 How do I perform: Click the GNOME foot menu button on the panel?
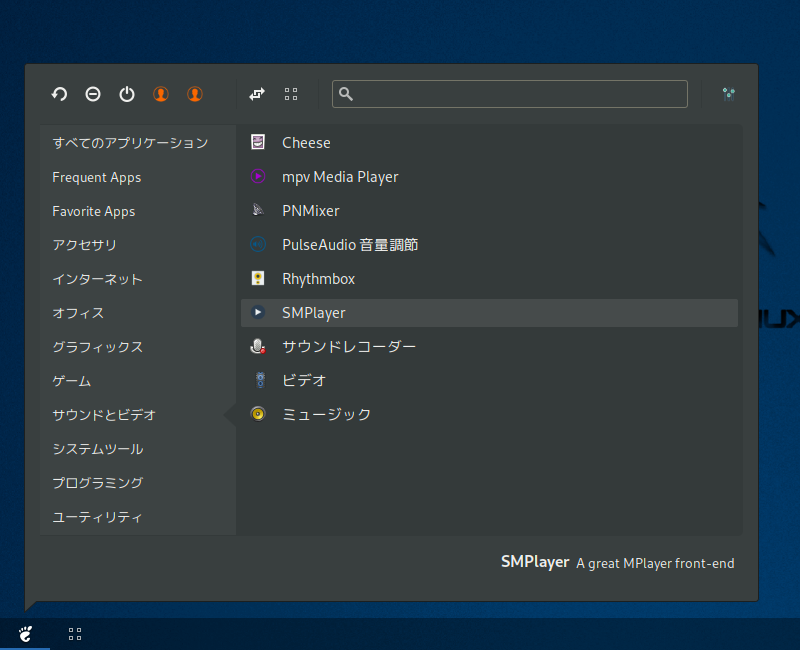tap(25, 634)
